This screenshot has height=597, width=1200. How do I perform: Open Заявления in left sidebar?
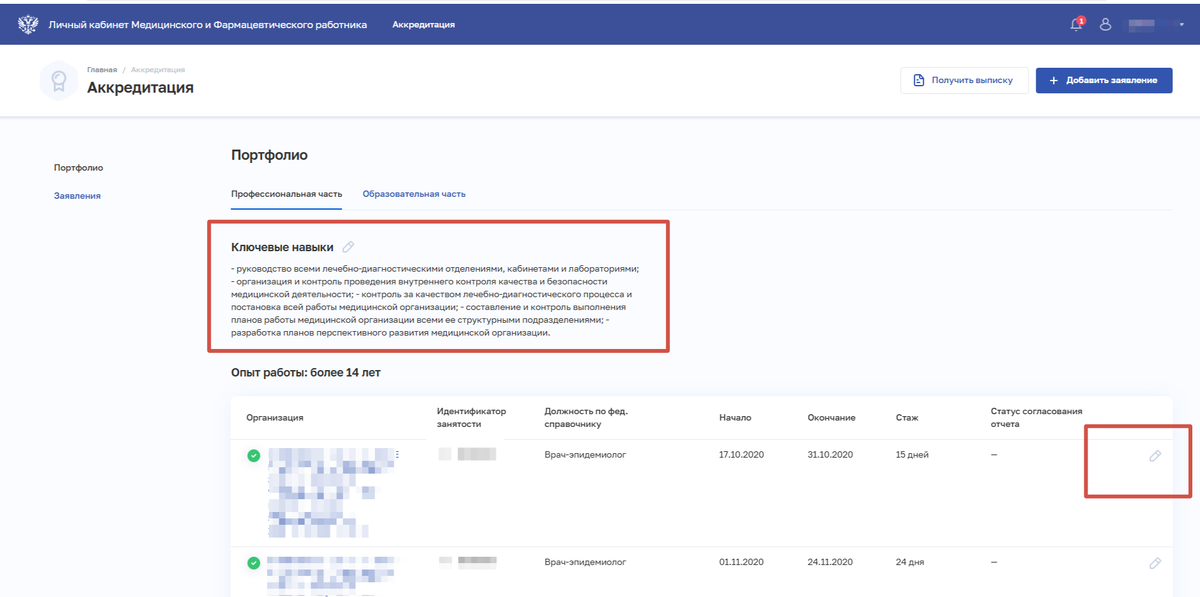[77, 196]
